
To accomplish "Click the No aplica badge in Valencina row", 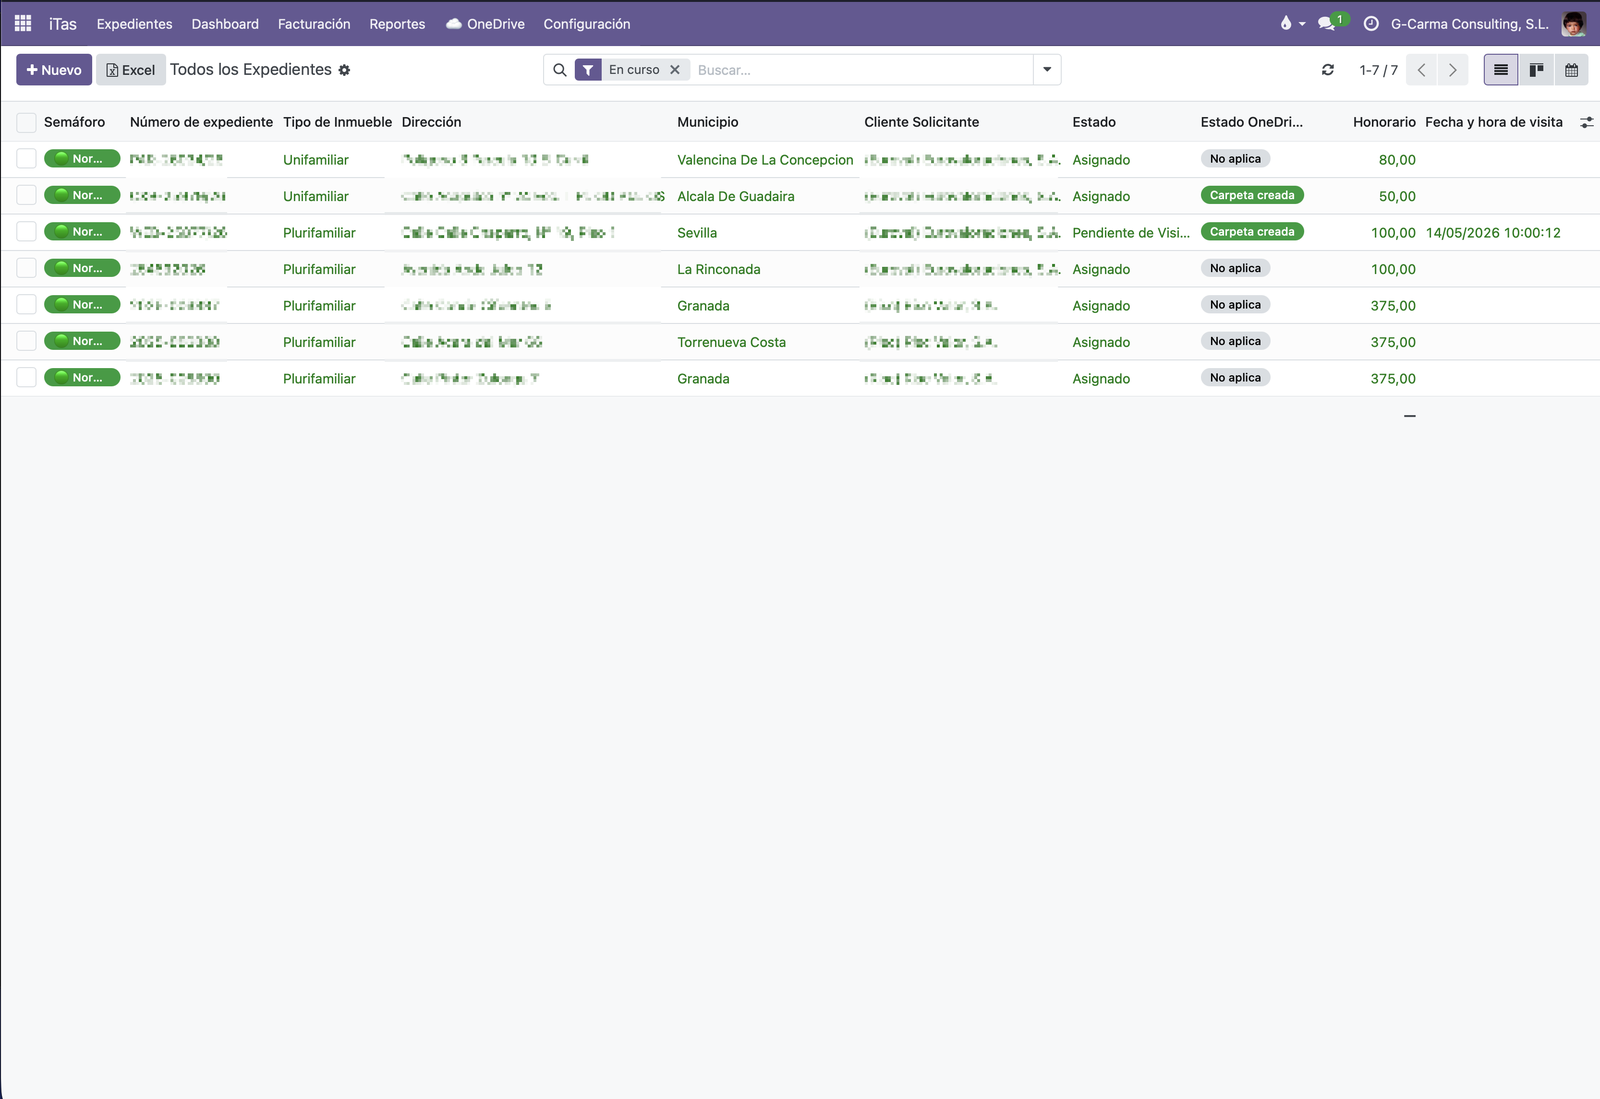I will pos(1235,159).
